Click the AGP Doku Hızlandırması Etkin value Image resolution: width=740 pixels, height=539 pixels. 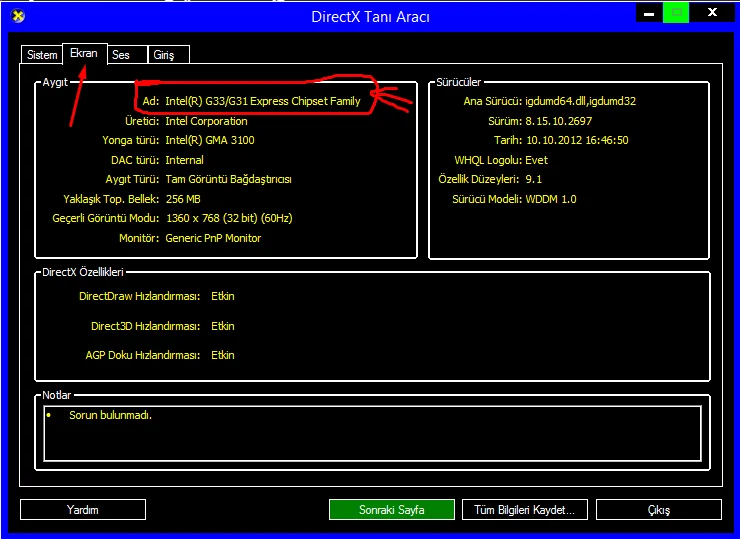pyautogui.click(x=223, y=355)
